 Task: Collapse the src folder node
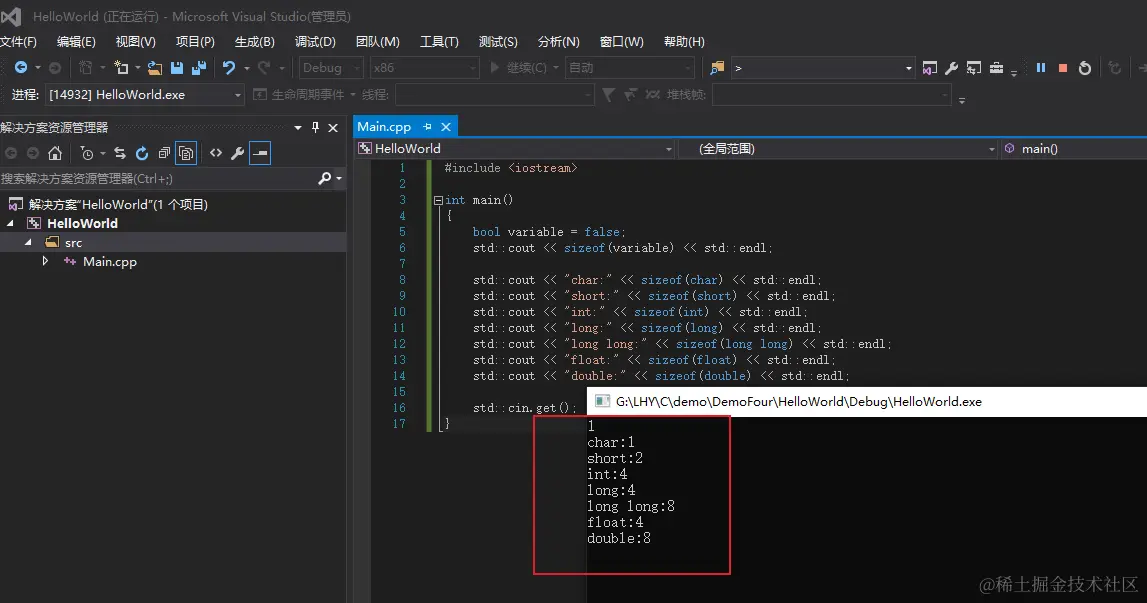(28, 242)
